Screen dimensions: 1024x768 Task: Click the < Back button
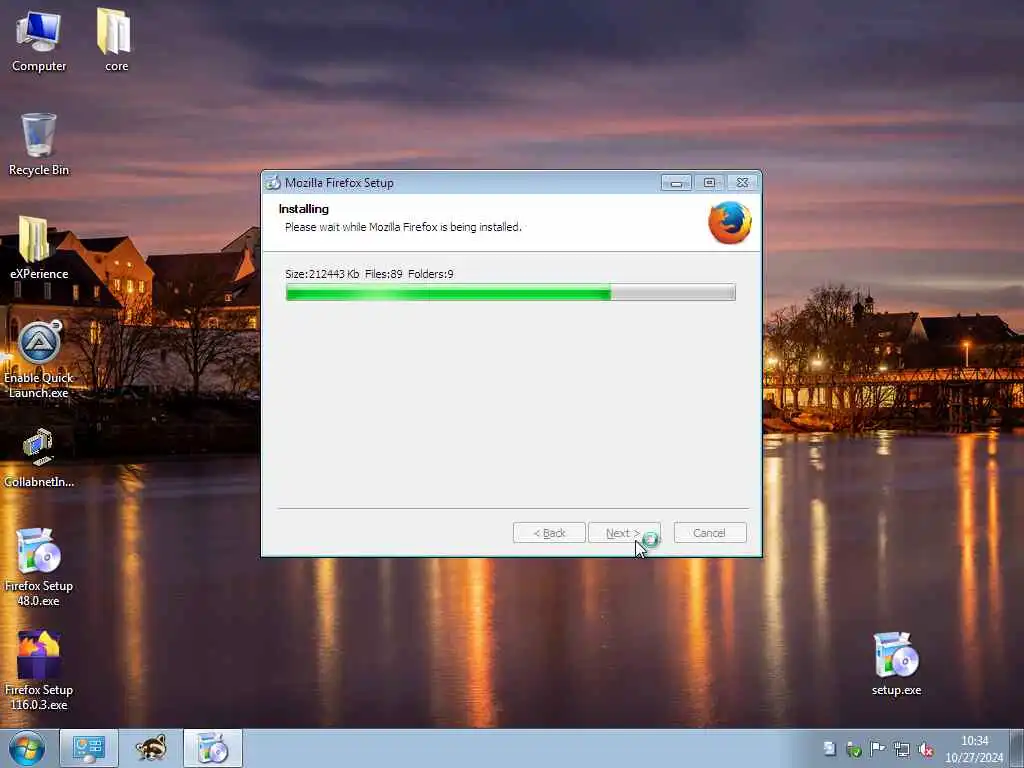click(x=549, y=533)
